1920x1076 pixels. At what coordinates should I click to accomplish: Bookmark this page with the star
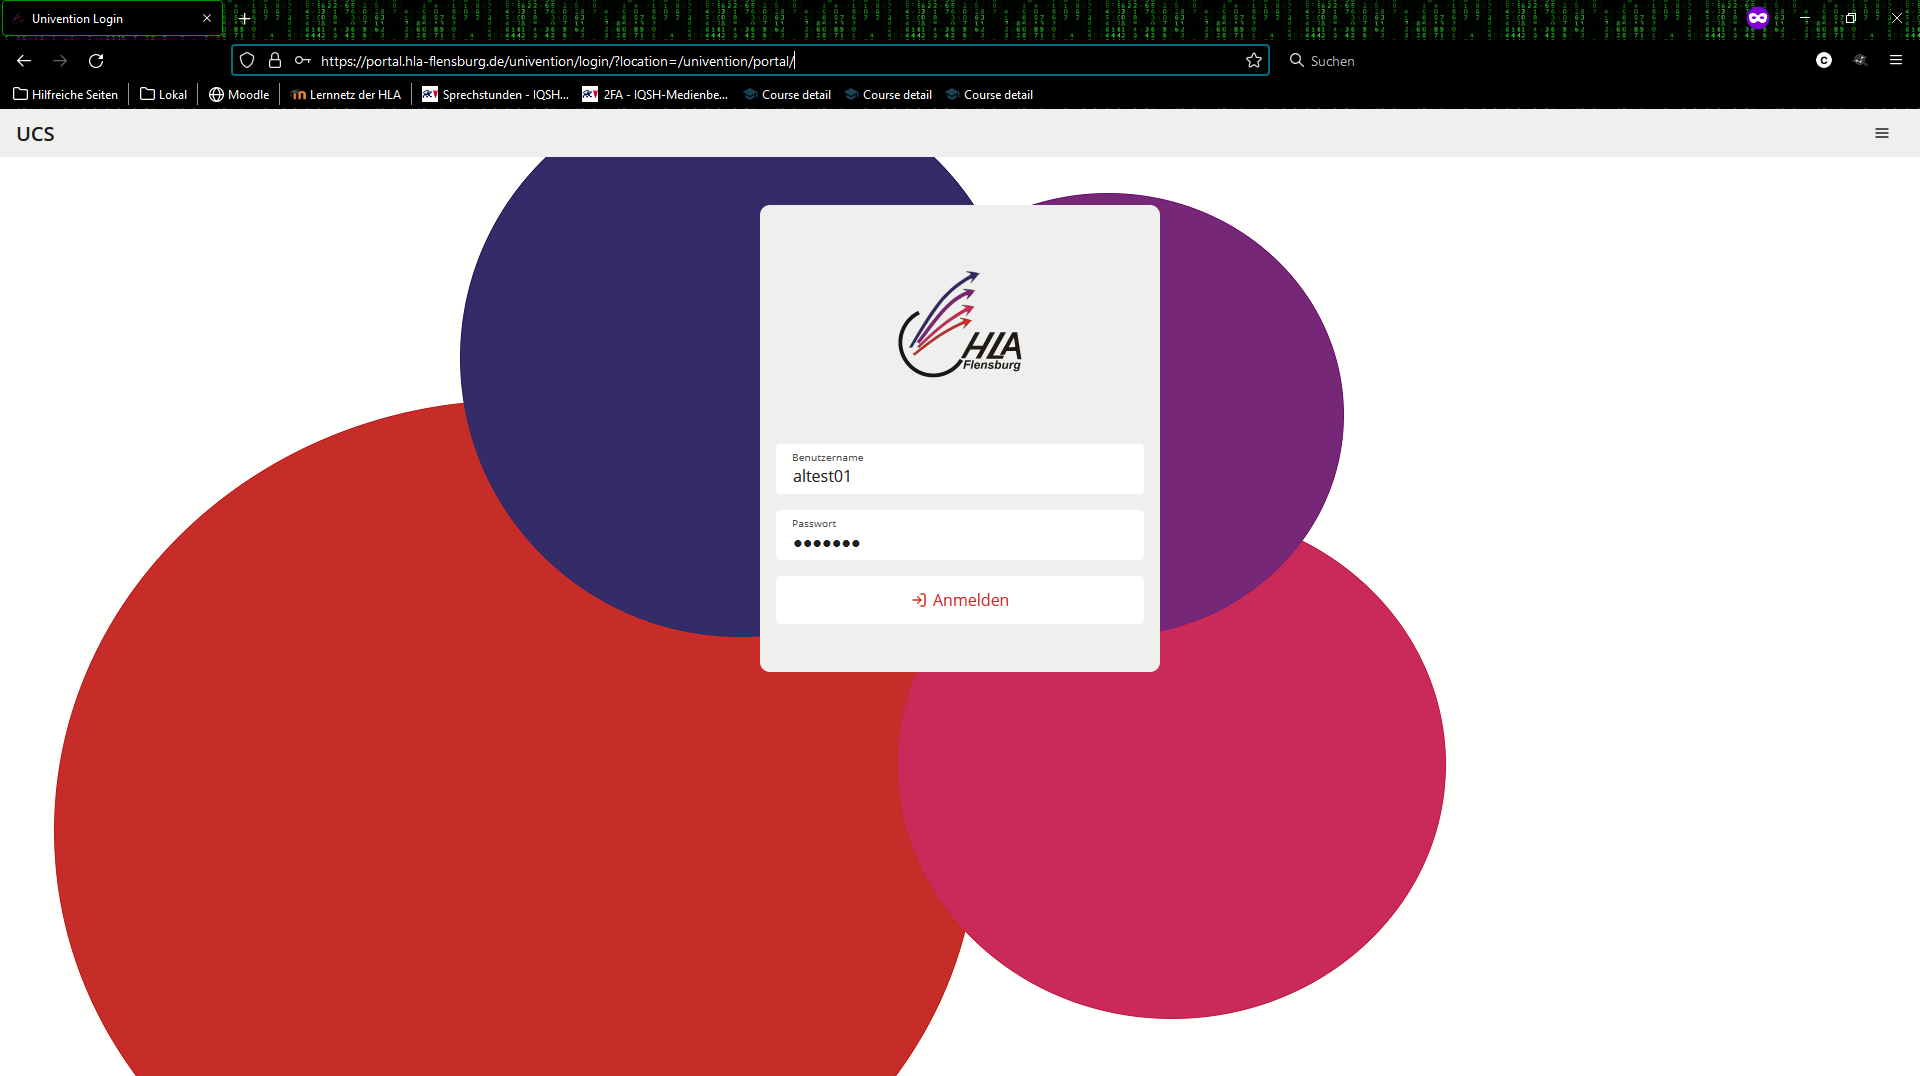click(1254, 61)
